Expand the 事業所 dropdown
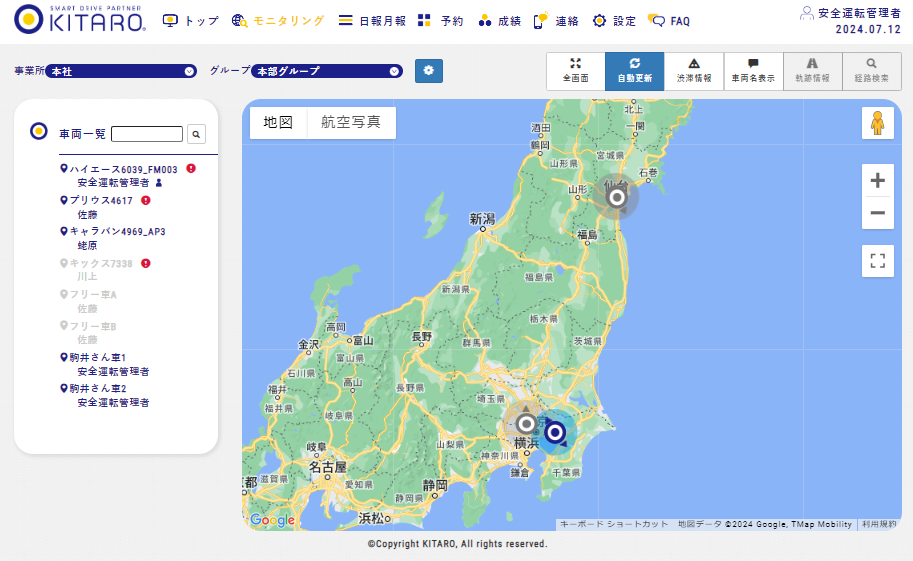The width and height of the screenshot is (913, 561). click(121, 71)
